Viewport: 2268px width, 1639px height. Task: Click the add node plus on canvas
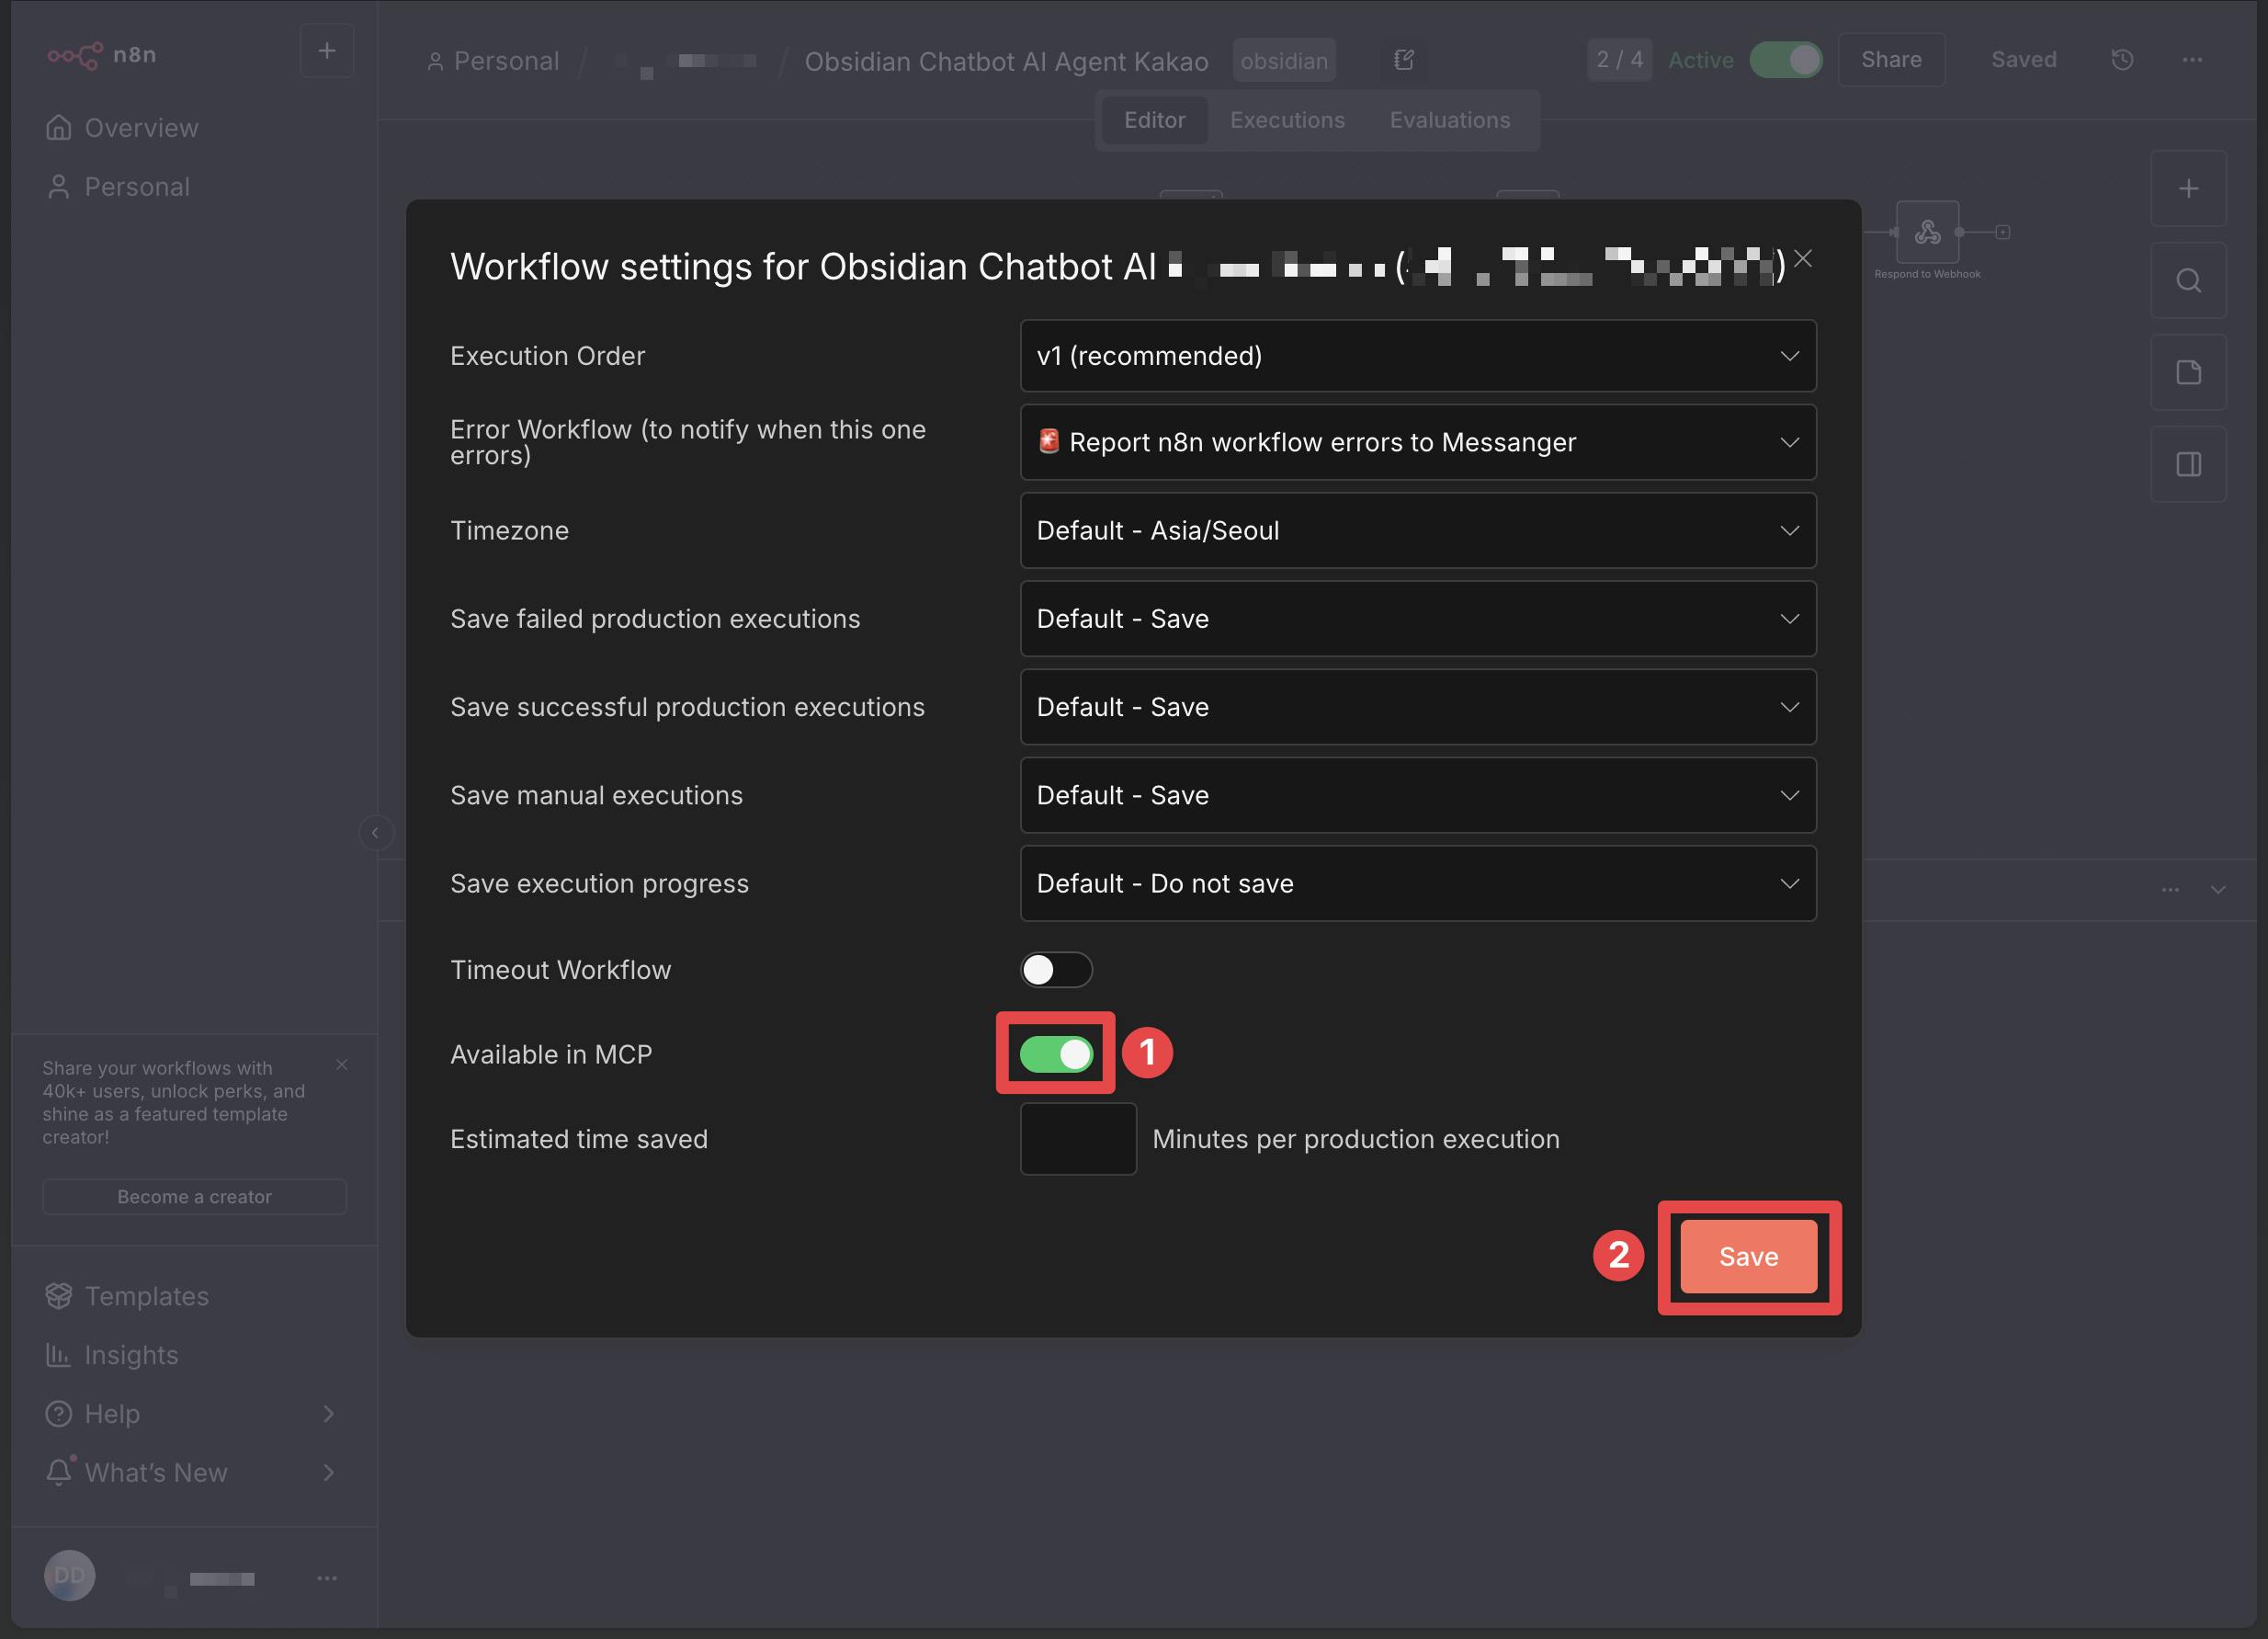(x=2188, y=189)
